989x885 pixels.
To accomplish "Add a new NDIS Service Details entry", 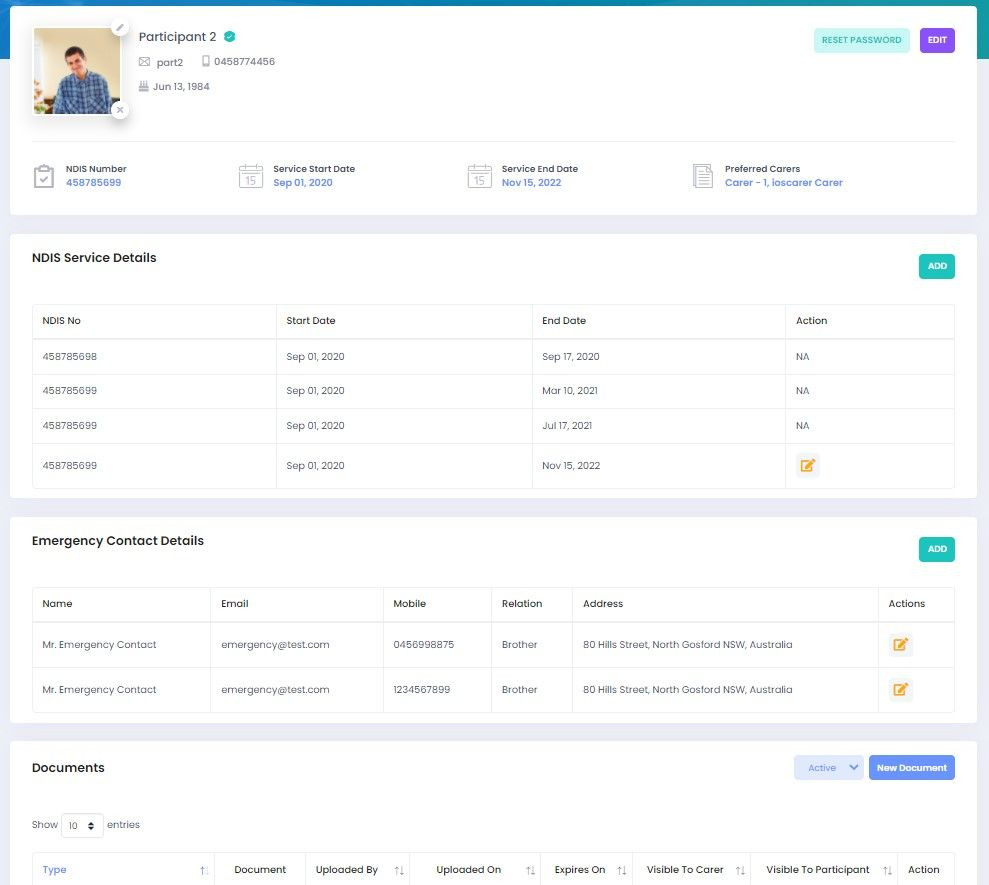I will [937, 266].
